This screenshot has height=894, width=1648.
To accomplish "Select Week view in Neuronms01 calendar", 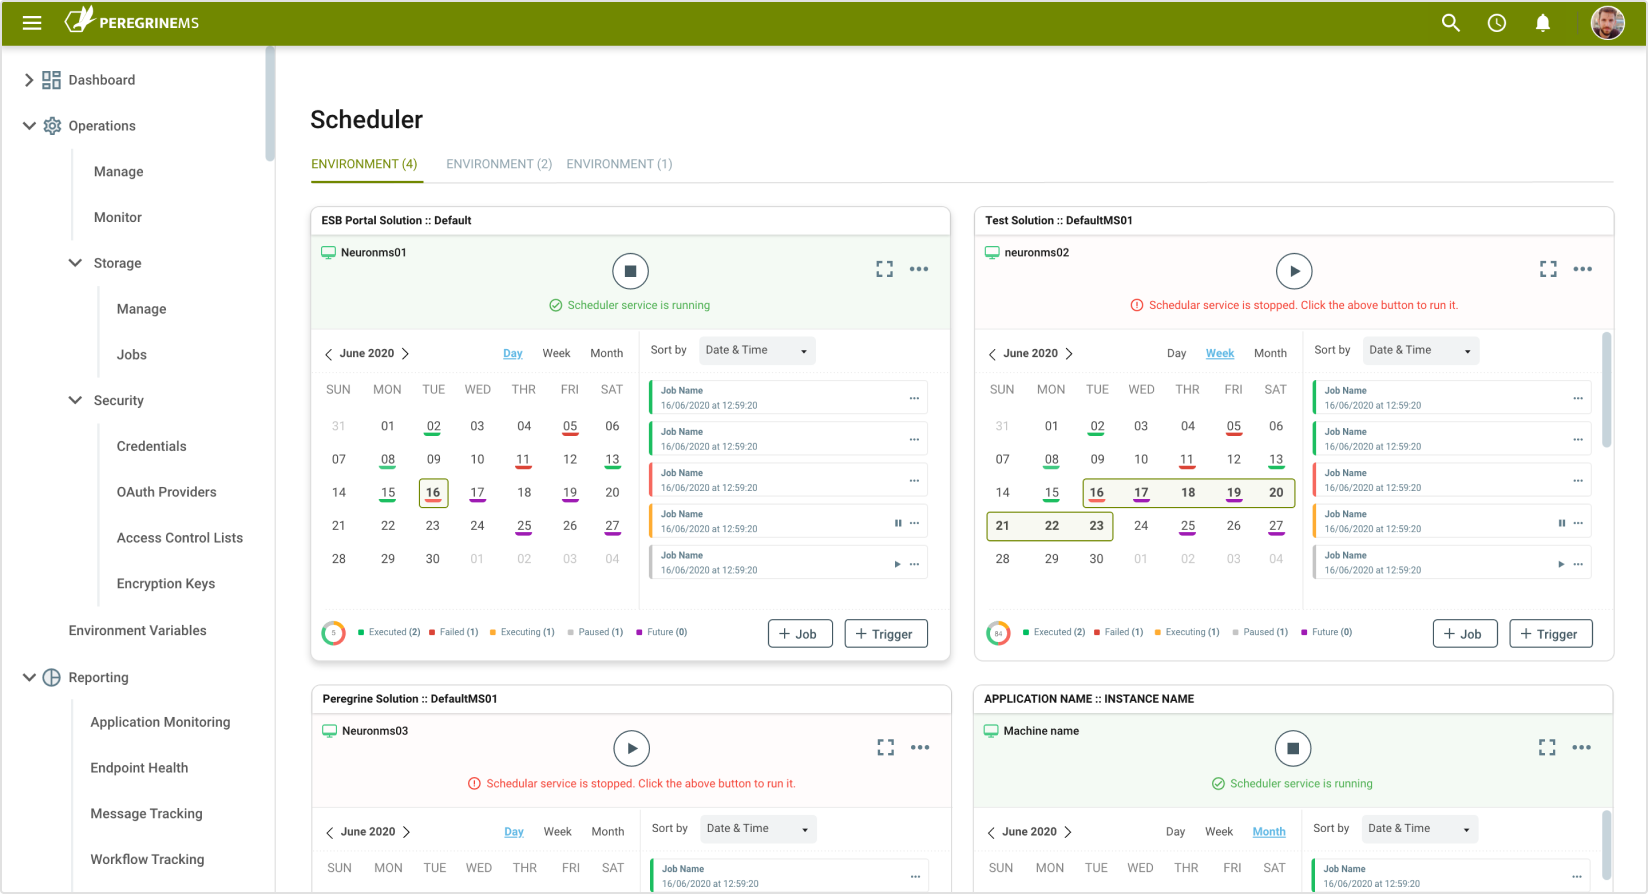I will [556, 354].
